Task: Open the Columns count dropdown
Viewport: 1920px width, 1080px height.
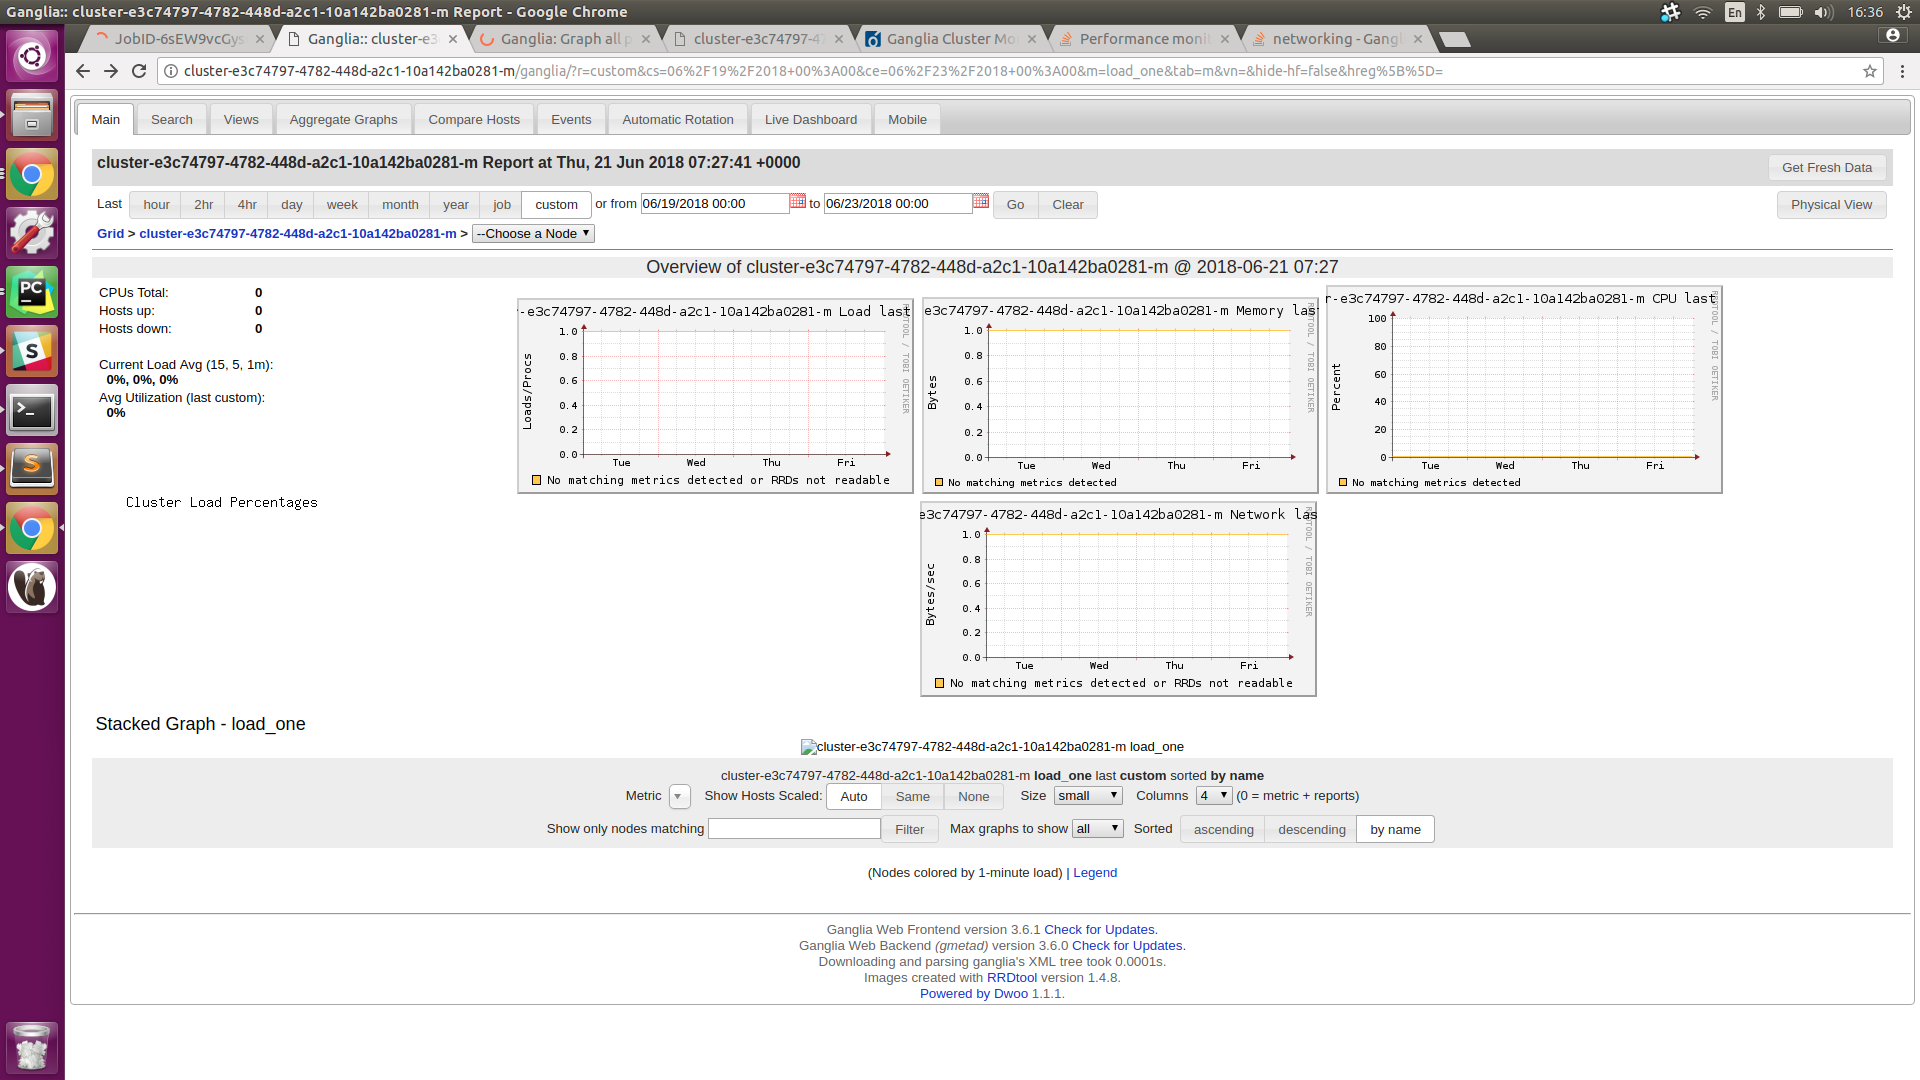Action: [x=1212, y=795]
